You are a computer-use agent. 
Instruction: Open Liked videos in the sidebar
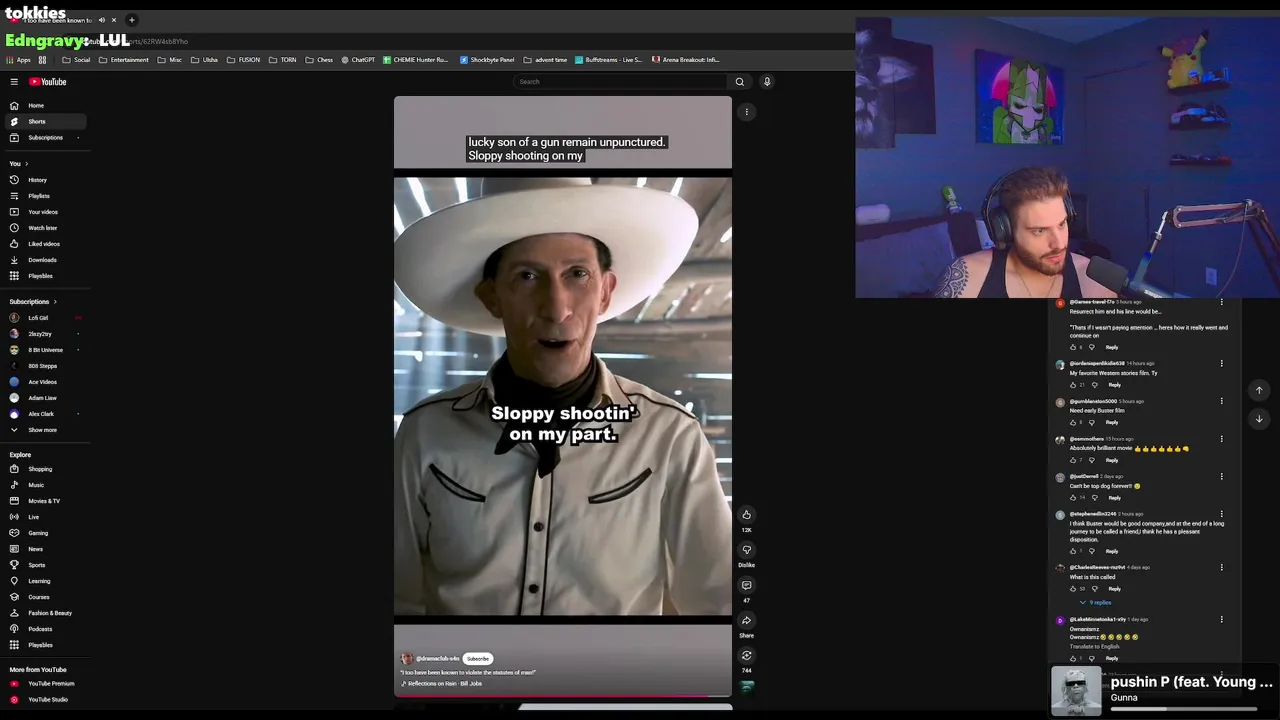(45, 244)
